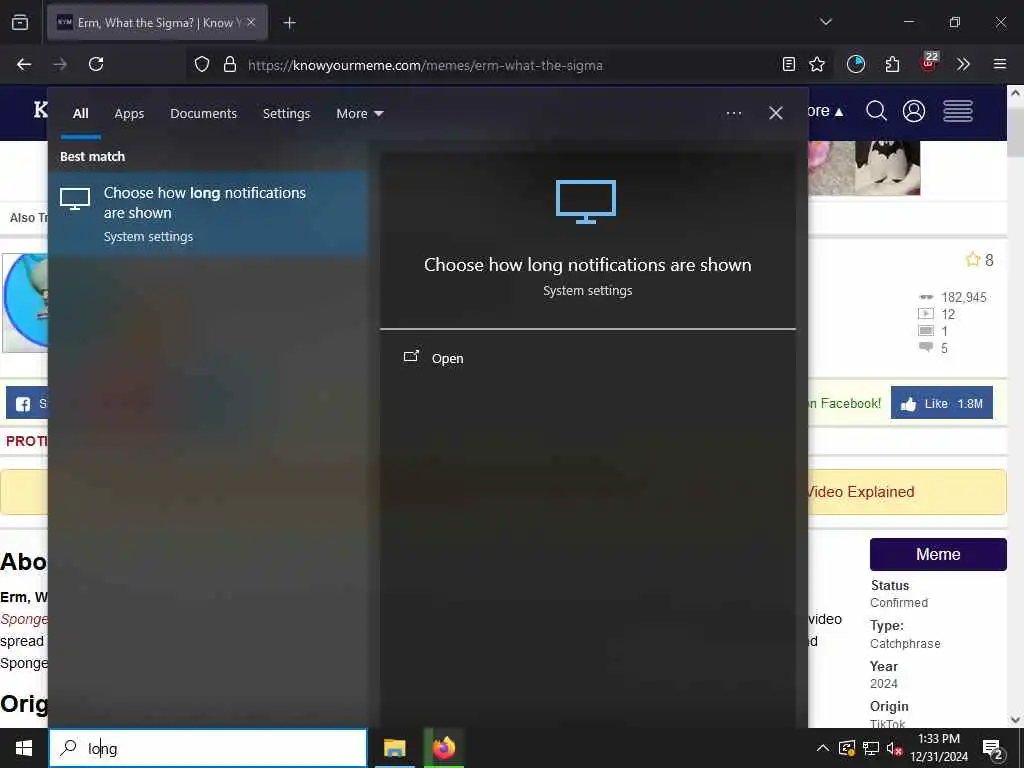Click the page scrollbar up arrow

1015,93
